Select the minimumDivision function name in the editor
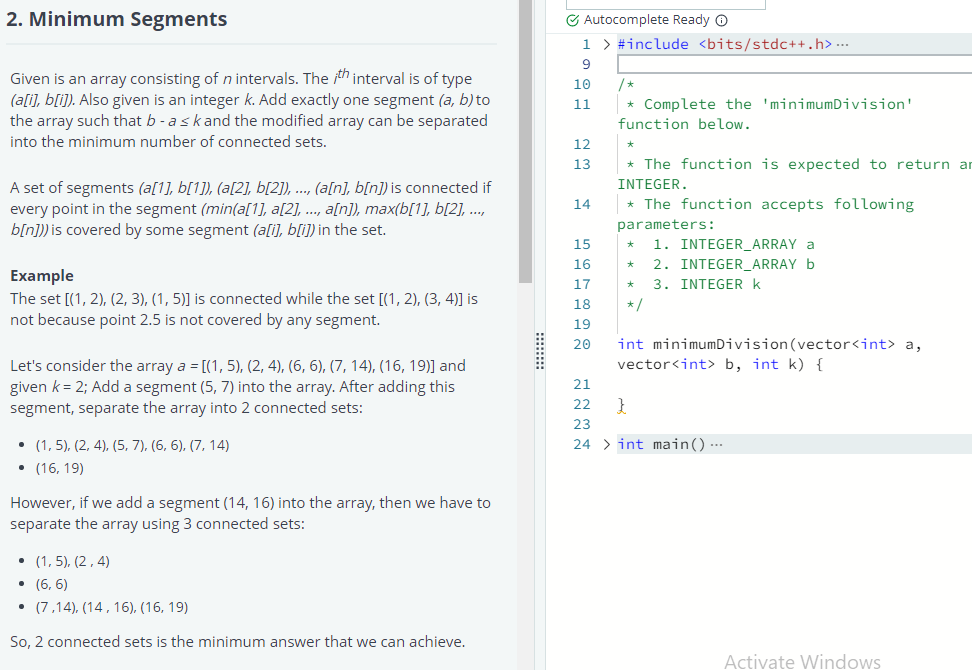This screenshot has height=670, width=972. [723, 344]
